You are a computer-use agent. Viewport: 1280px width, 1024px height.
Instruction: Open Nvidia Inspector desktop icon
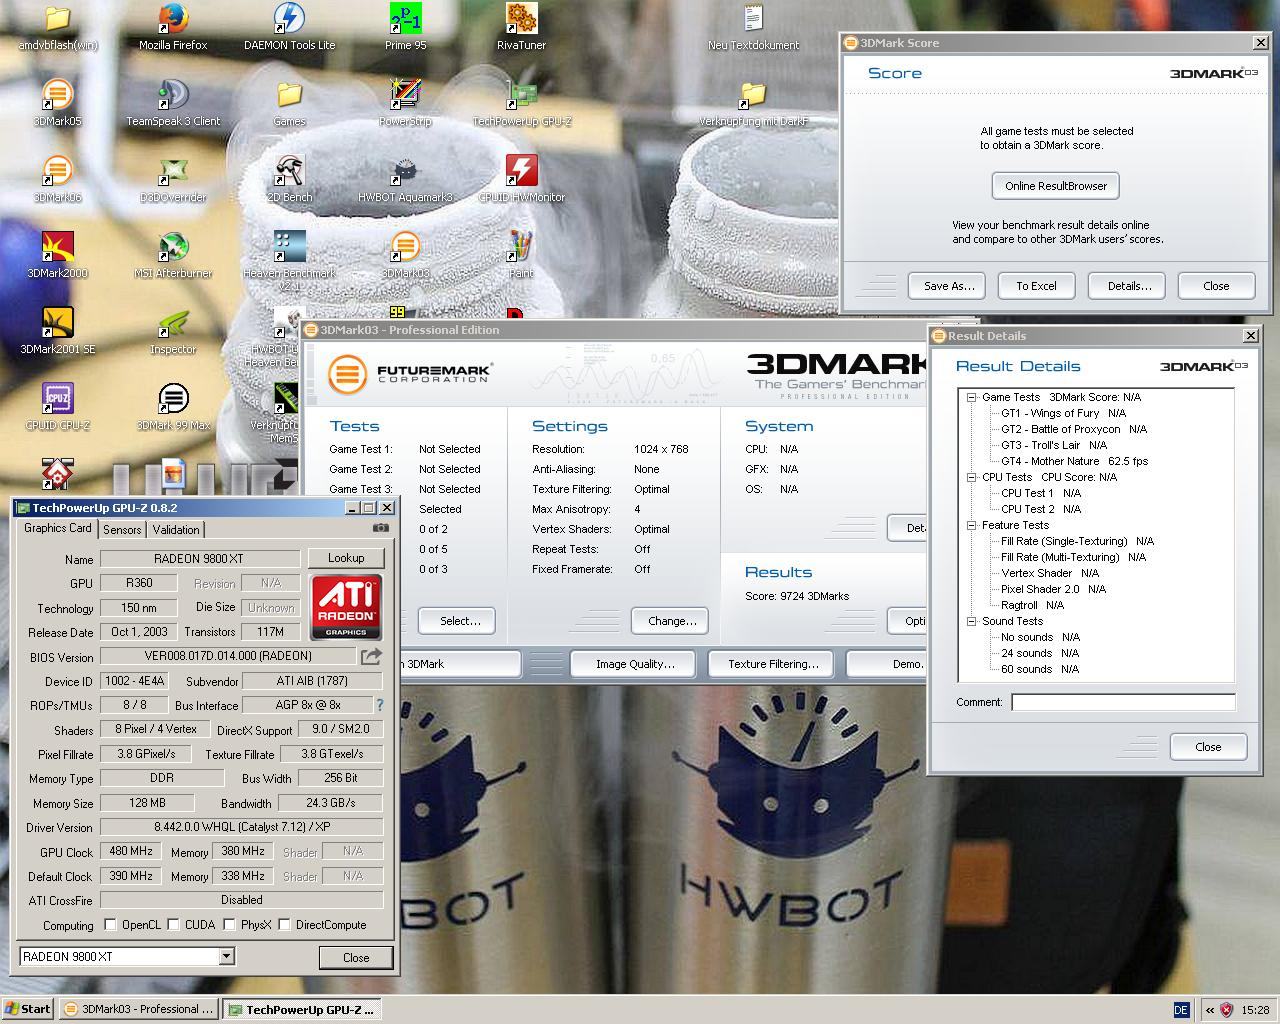coord(173,331)
